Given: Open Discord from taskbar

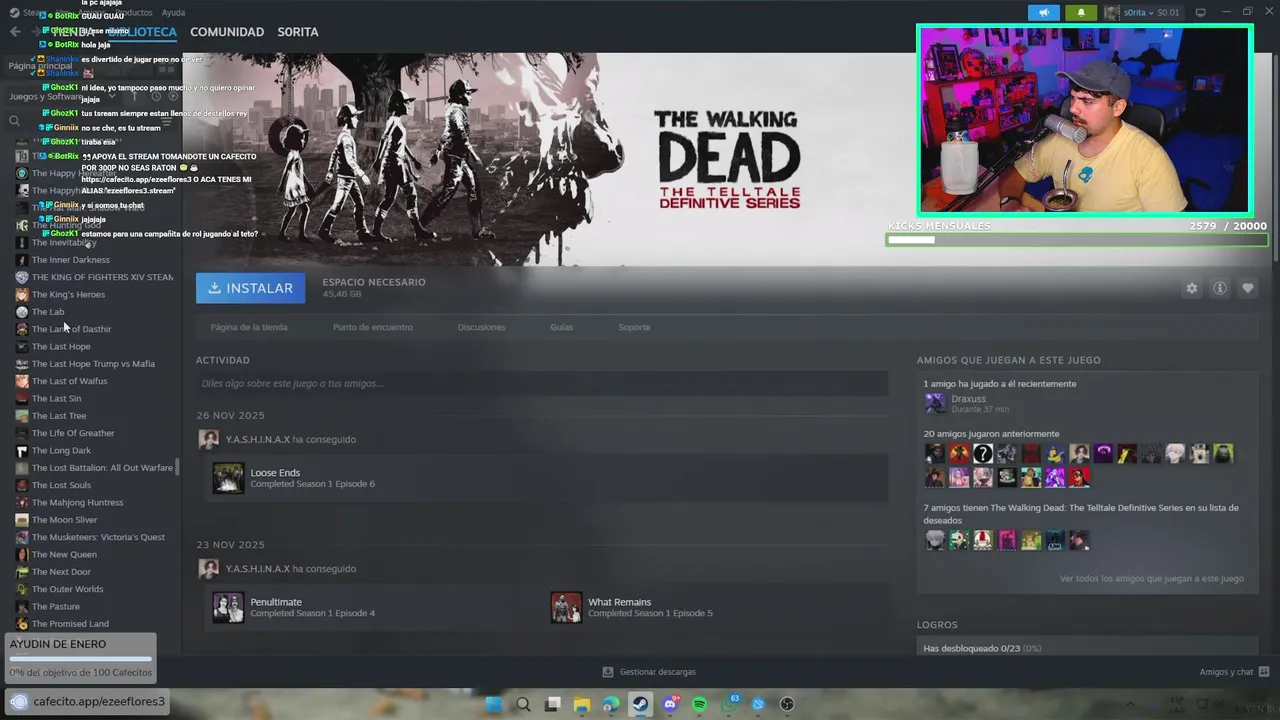Looking at the screenshot, I should point(670,704).
